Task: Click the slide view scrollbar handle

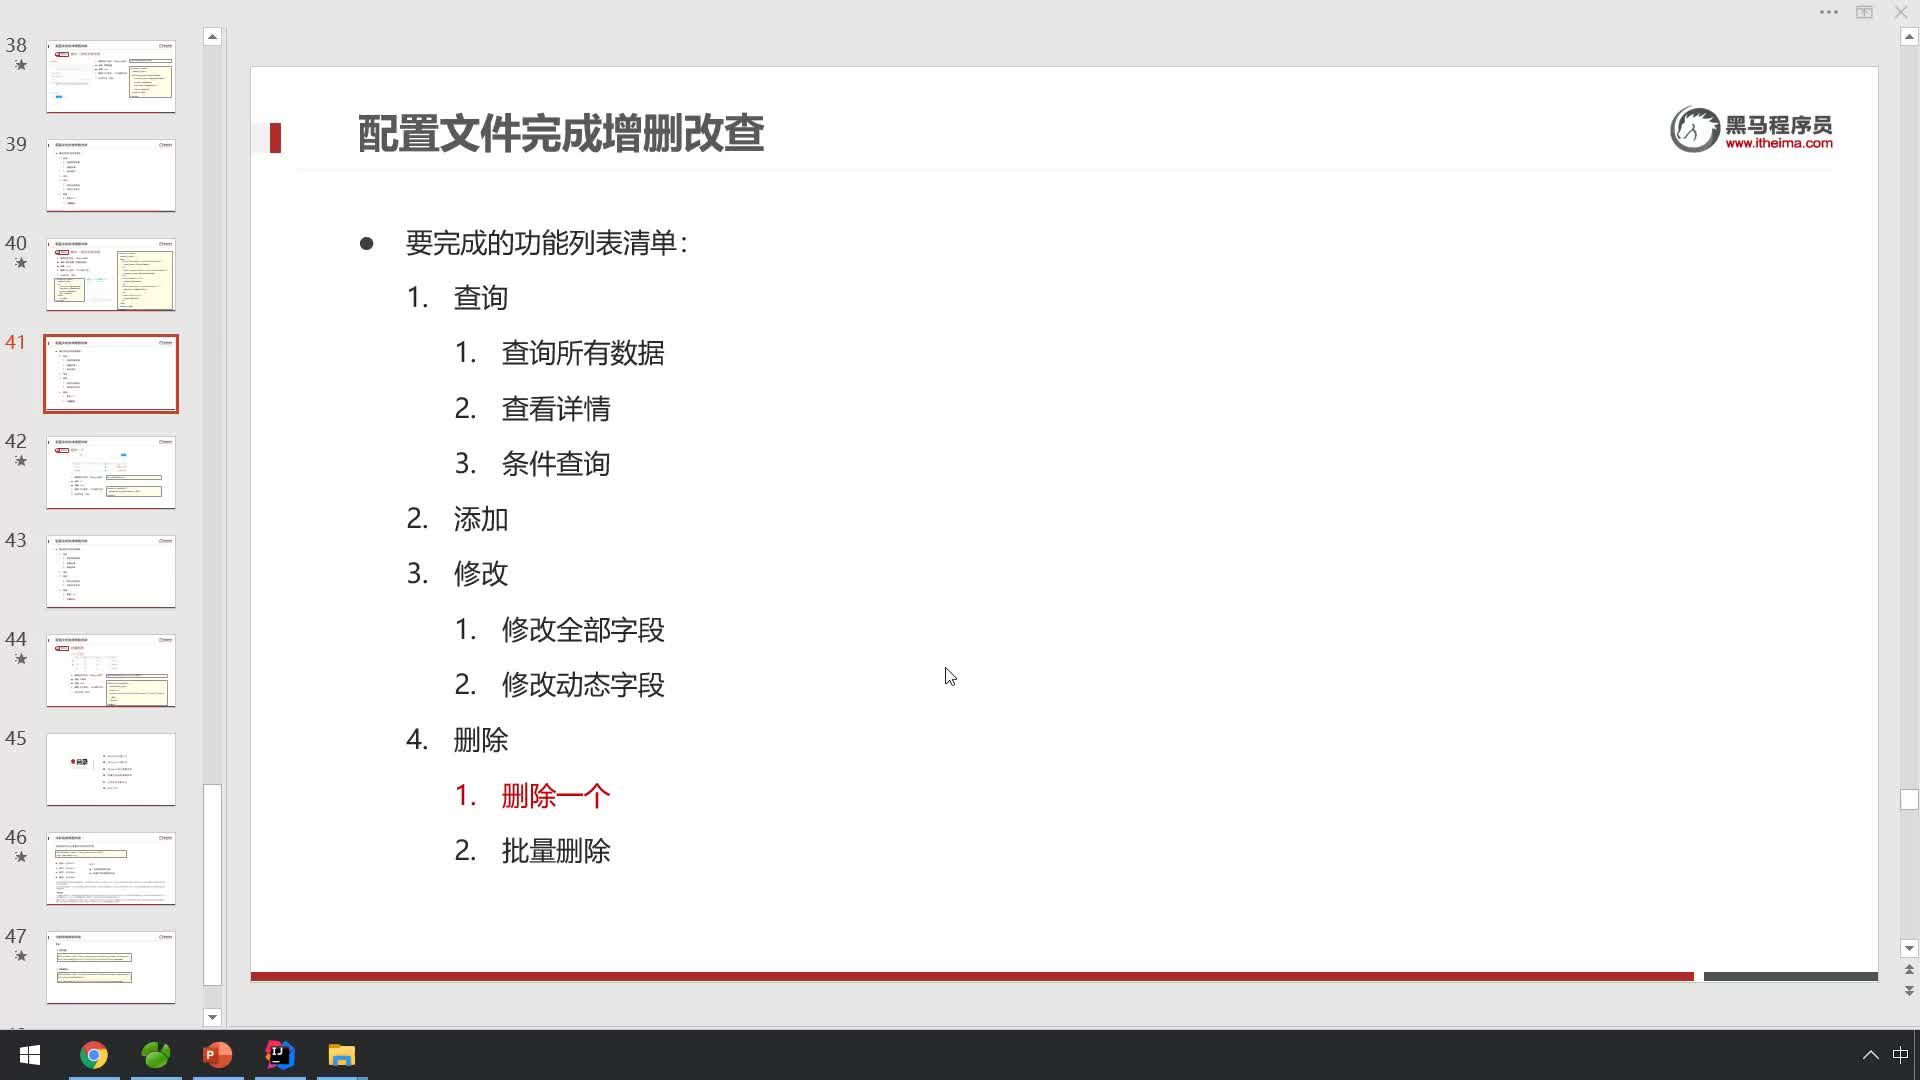Action: click(1909, 799)
